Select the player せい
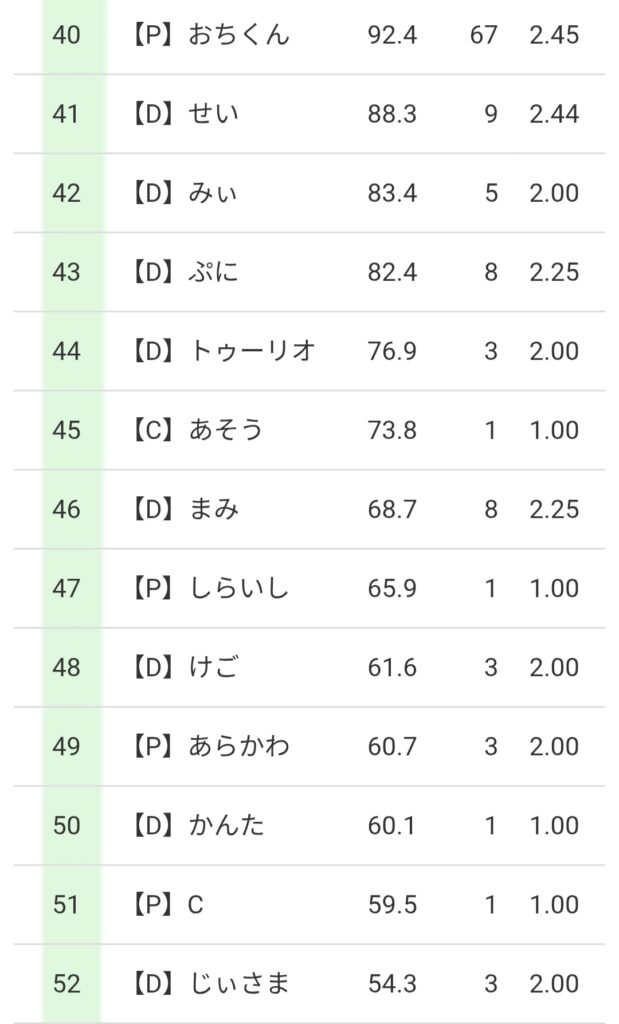The image size is (619, 1024). click(x=214, y=114)
